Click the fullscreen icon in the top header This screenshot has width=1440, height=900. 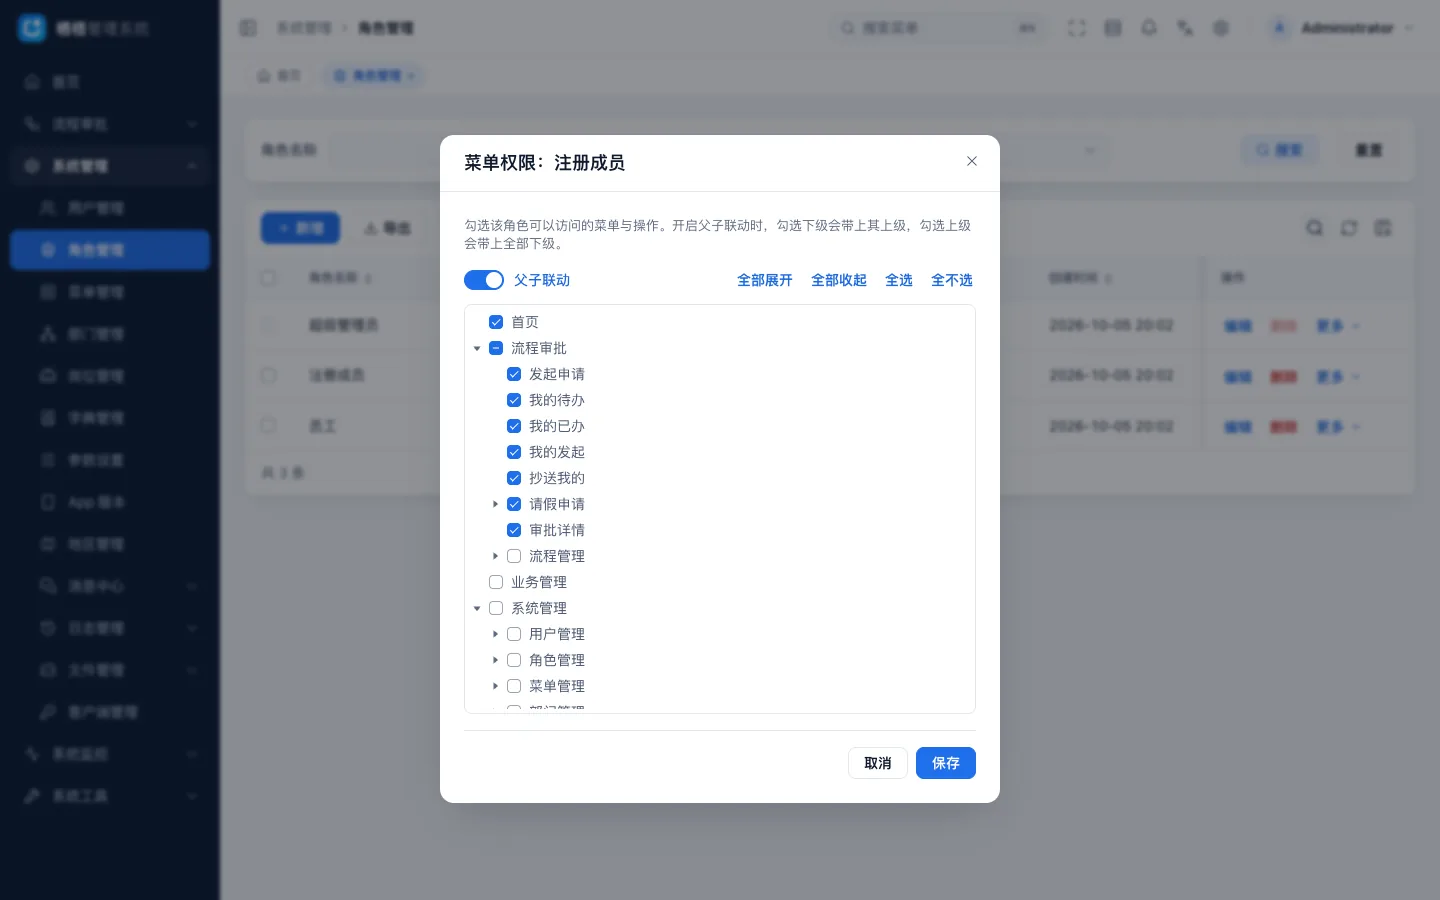pyautogui.click(x=1077, y=28)
